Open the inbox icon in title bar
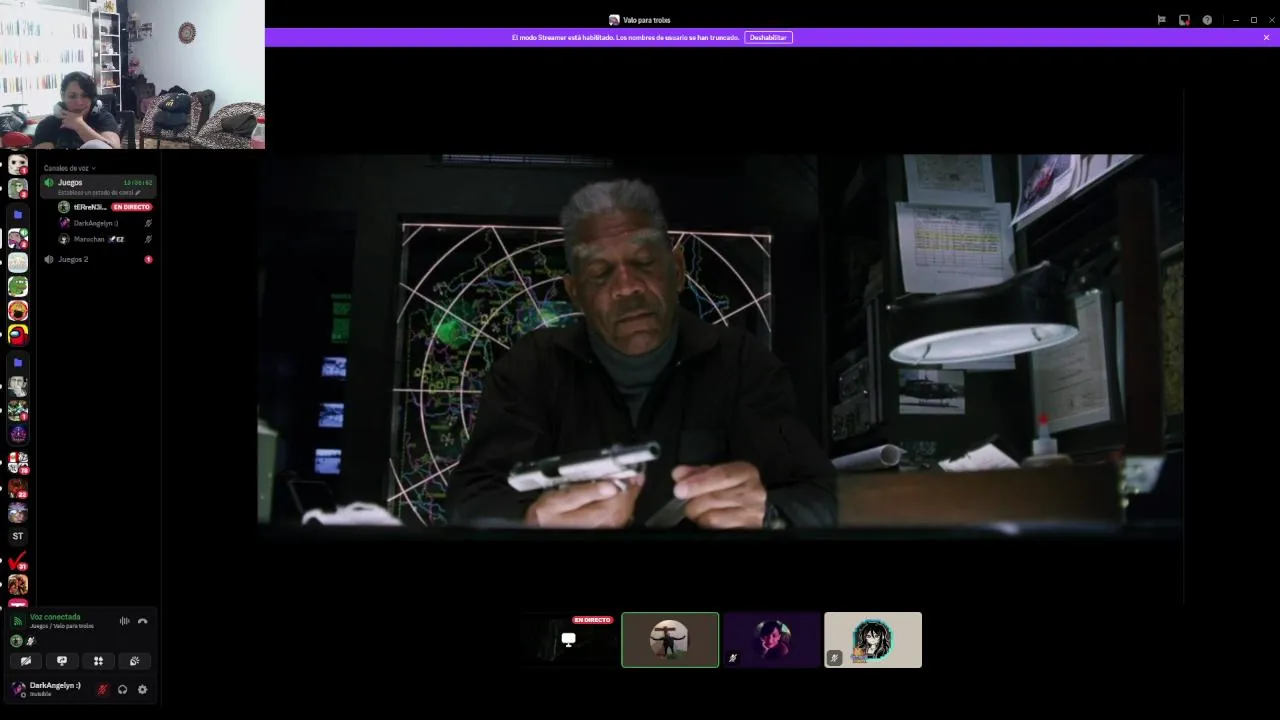Screen dimensions: 1280x720 coord(1184,20)
